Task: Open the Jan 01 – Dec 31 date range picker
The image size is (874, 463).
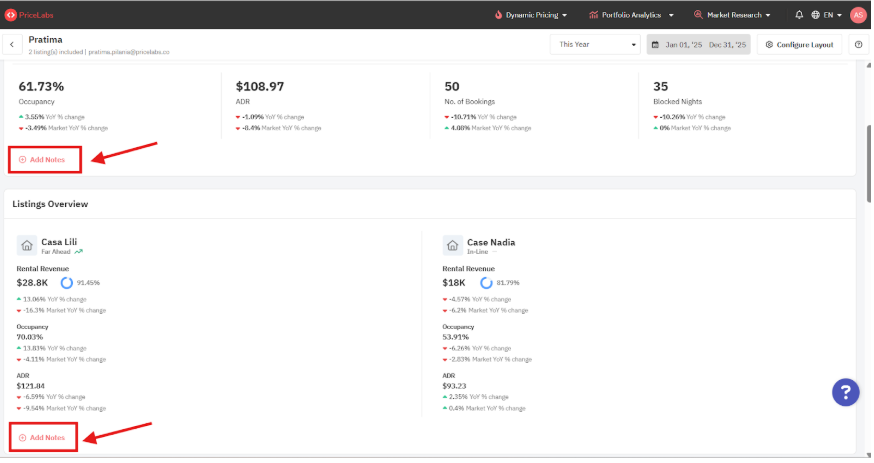Action: point(698,45)
